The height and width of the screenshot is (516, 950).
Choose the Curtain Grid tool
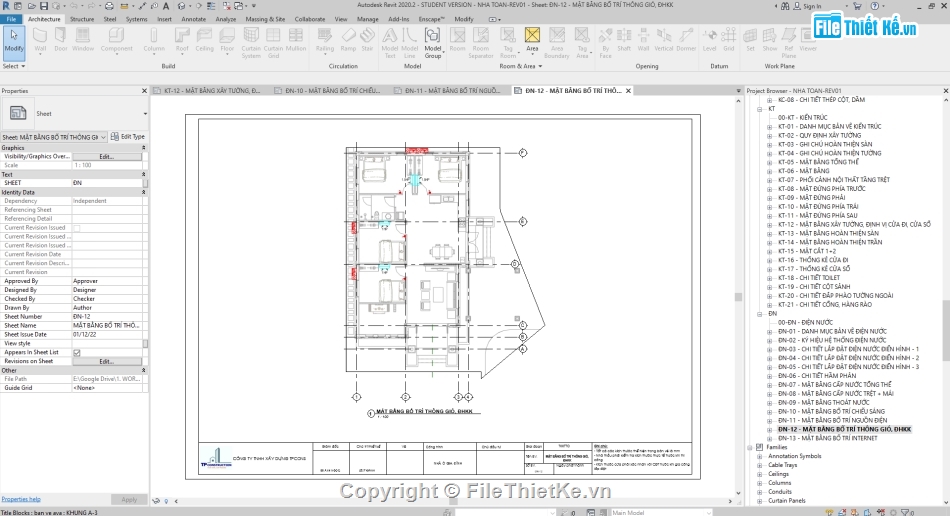pos(273,42)
